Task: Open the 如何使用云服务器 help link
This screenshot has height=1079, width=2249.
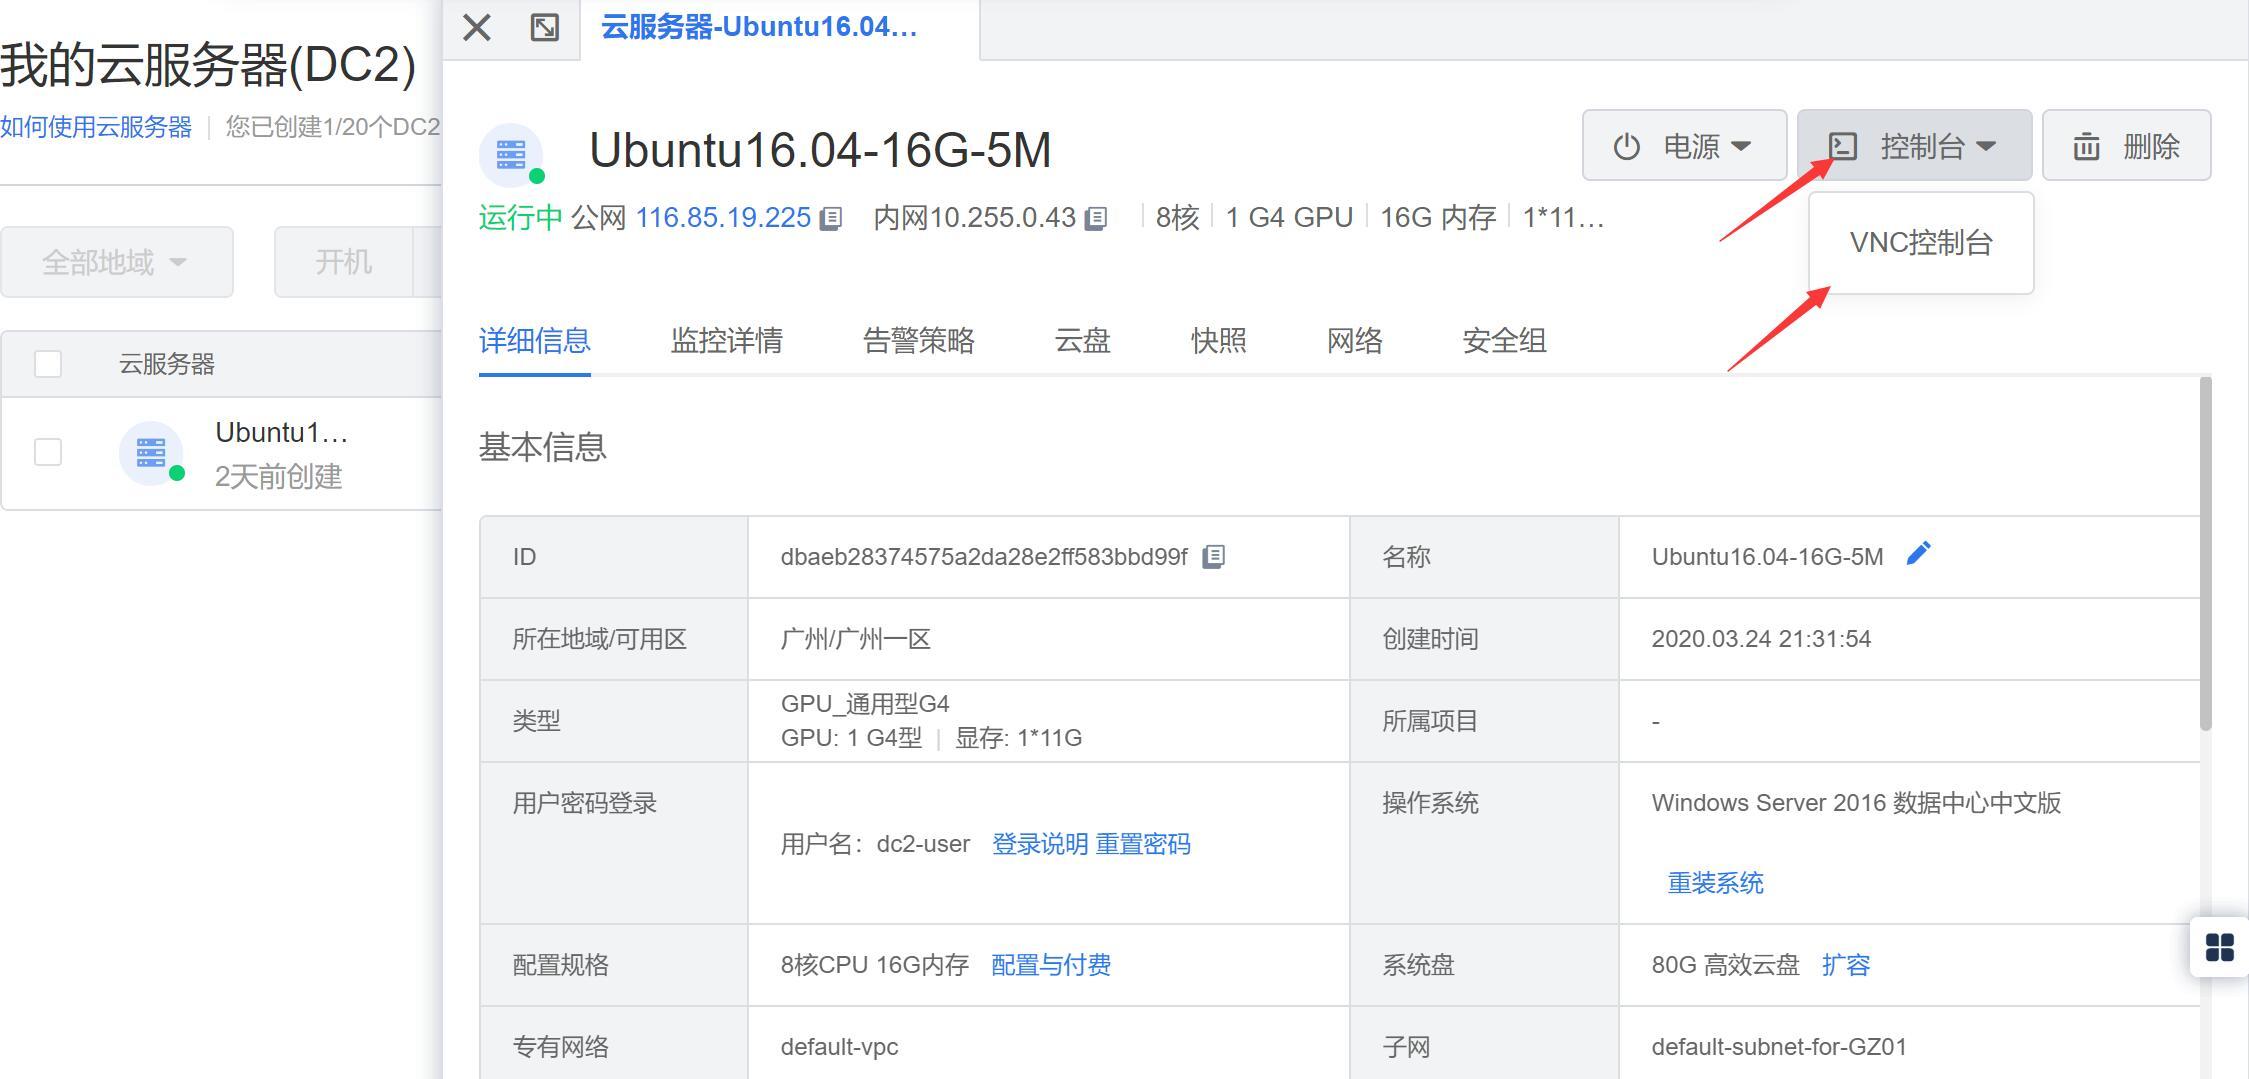Action: click(96, 127)
